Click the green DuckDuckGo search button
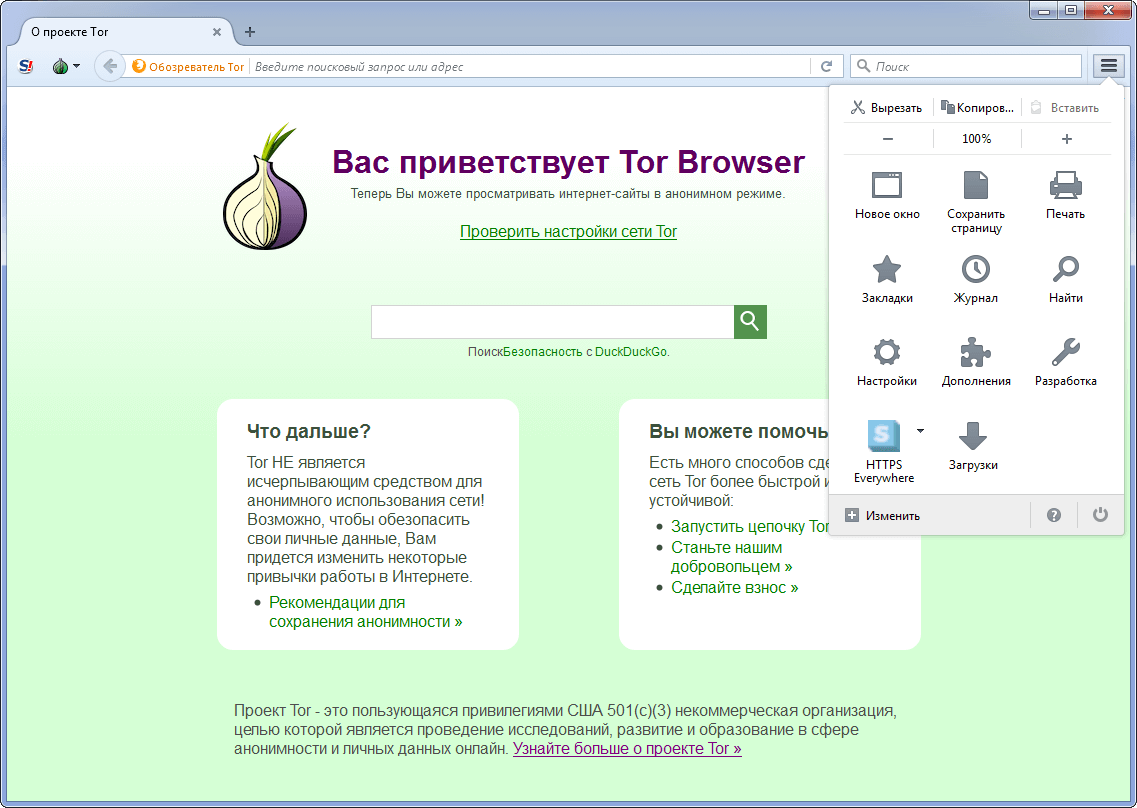 click(x=750, y=321)
